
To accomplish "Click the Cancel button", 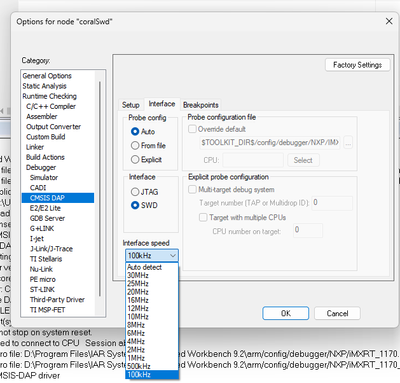I will coord(337,313).
